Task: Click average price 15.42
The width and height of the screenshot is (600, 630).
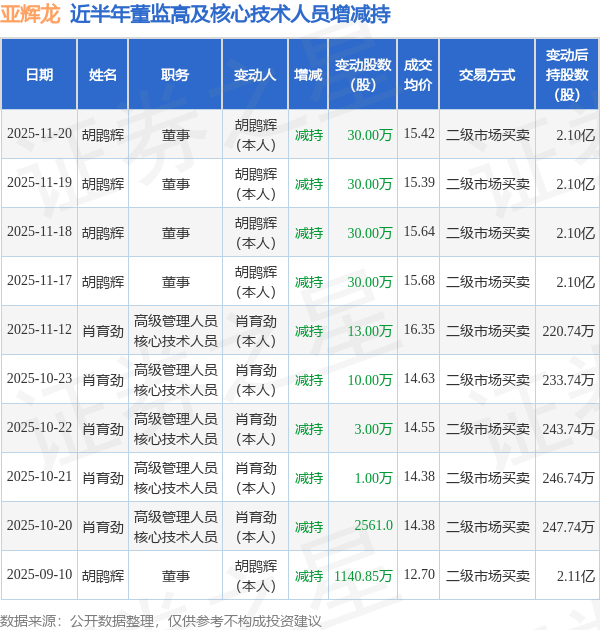Action: [x=419, y=133]
